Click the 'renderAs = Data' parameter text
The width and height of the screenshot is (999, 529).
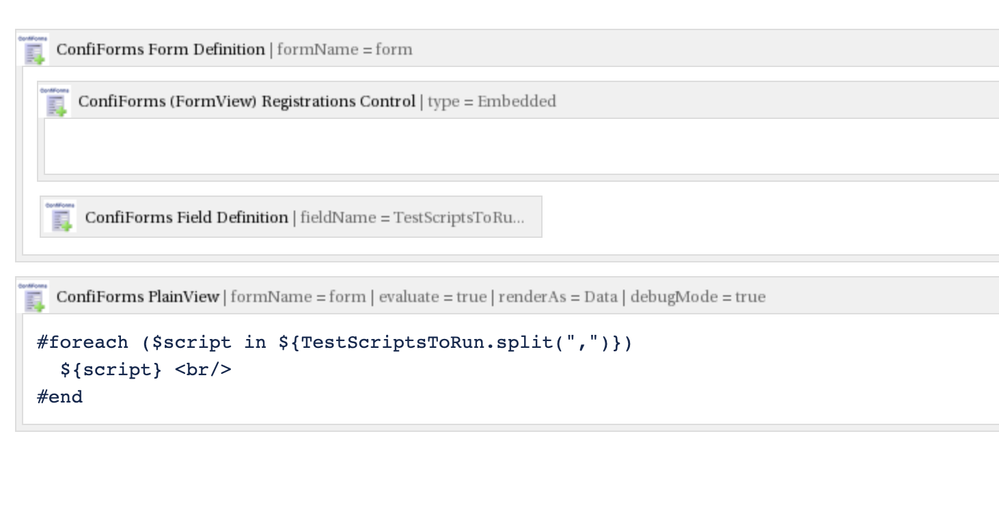coord(558,297)
